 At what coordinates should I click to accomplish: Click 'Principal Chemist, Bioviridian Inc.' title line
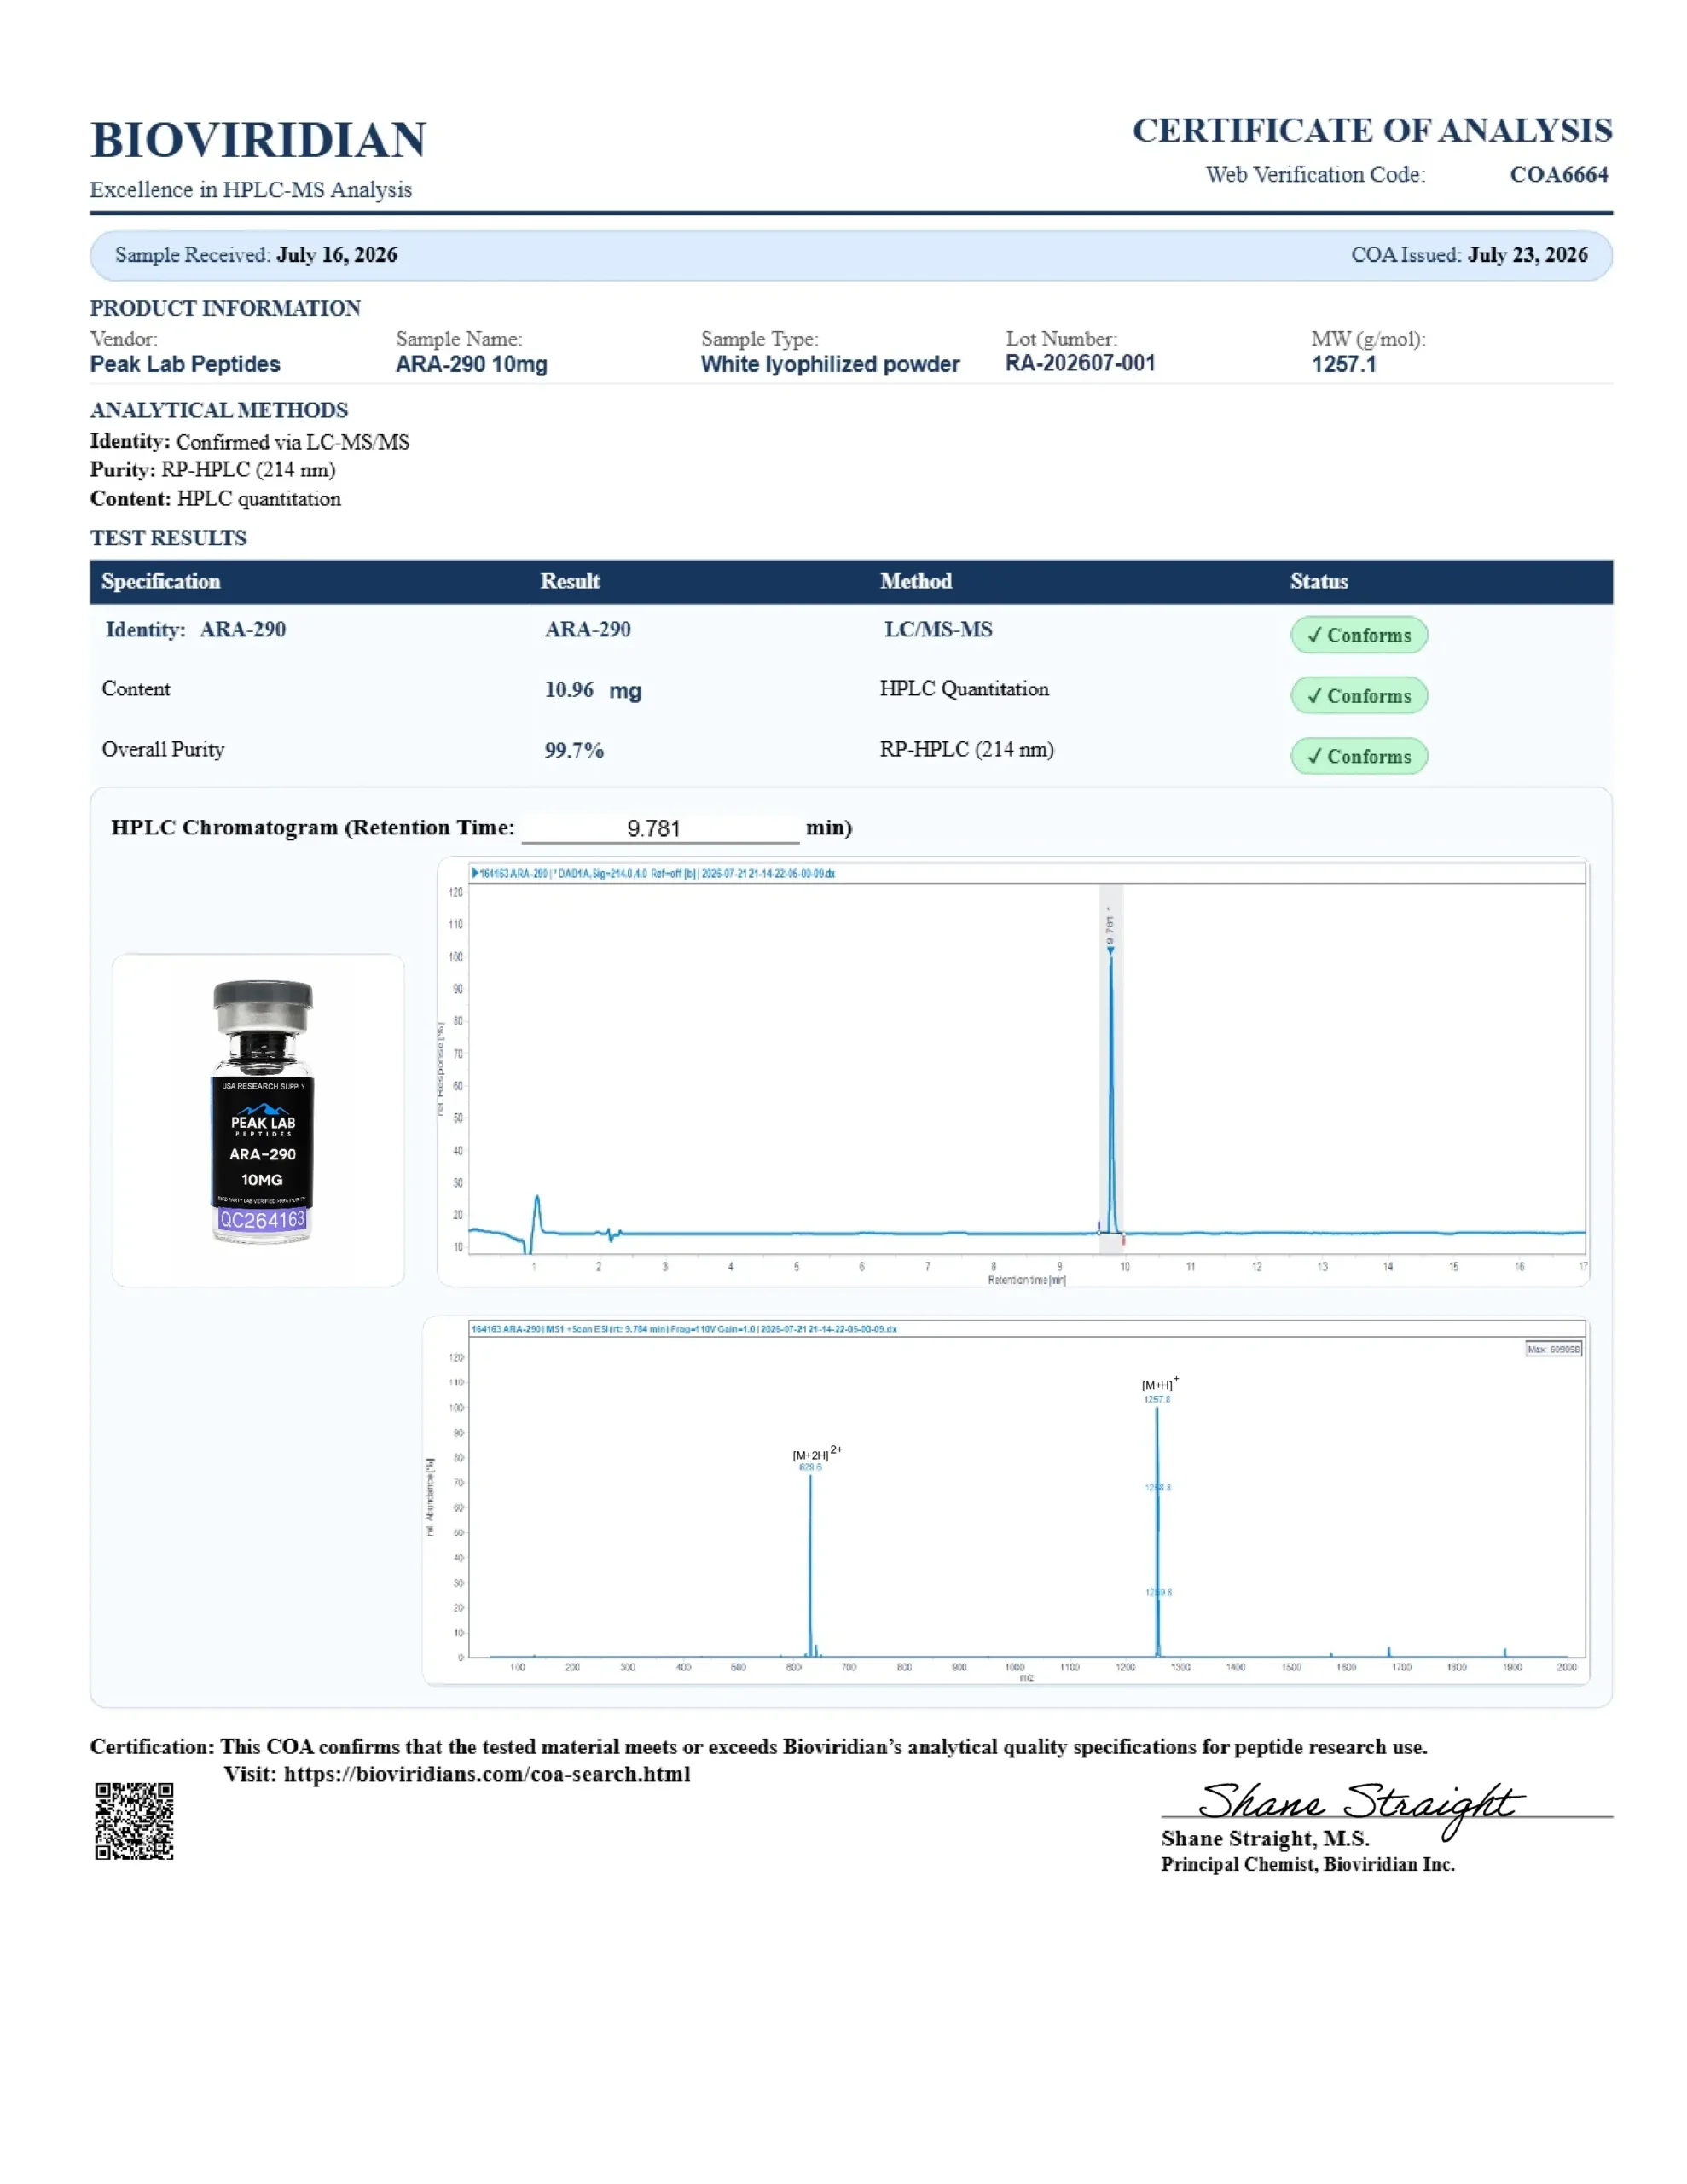tap(1308, 1865)
